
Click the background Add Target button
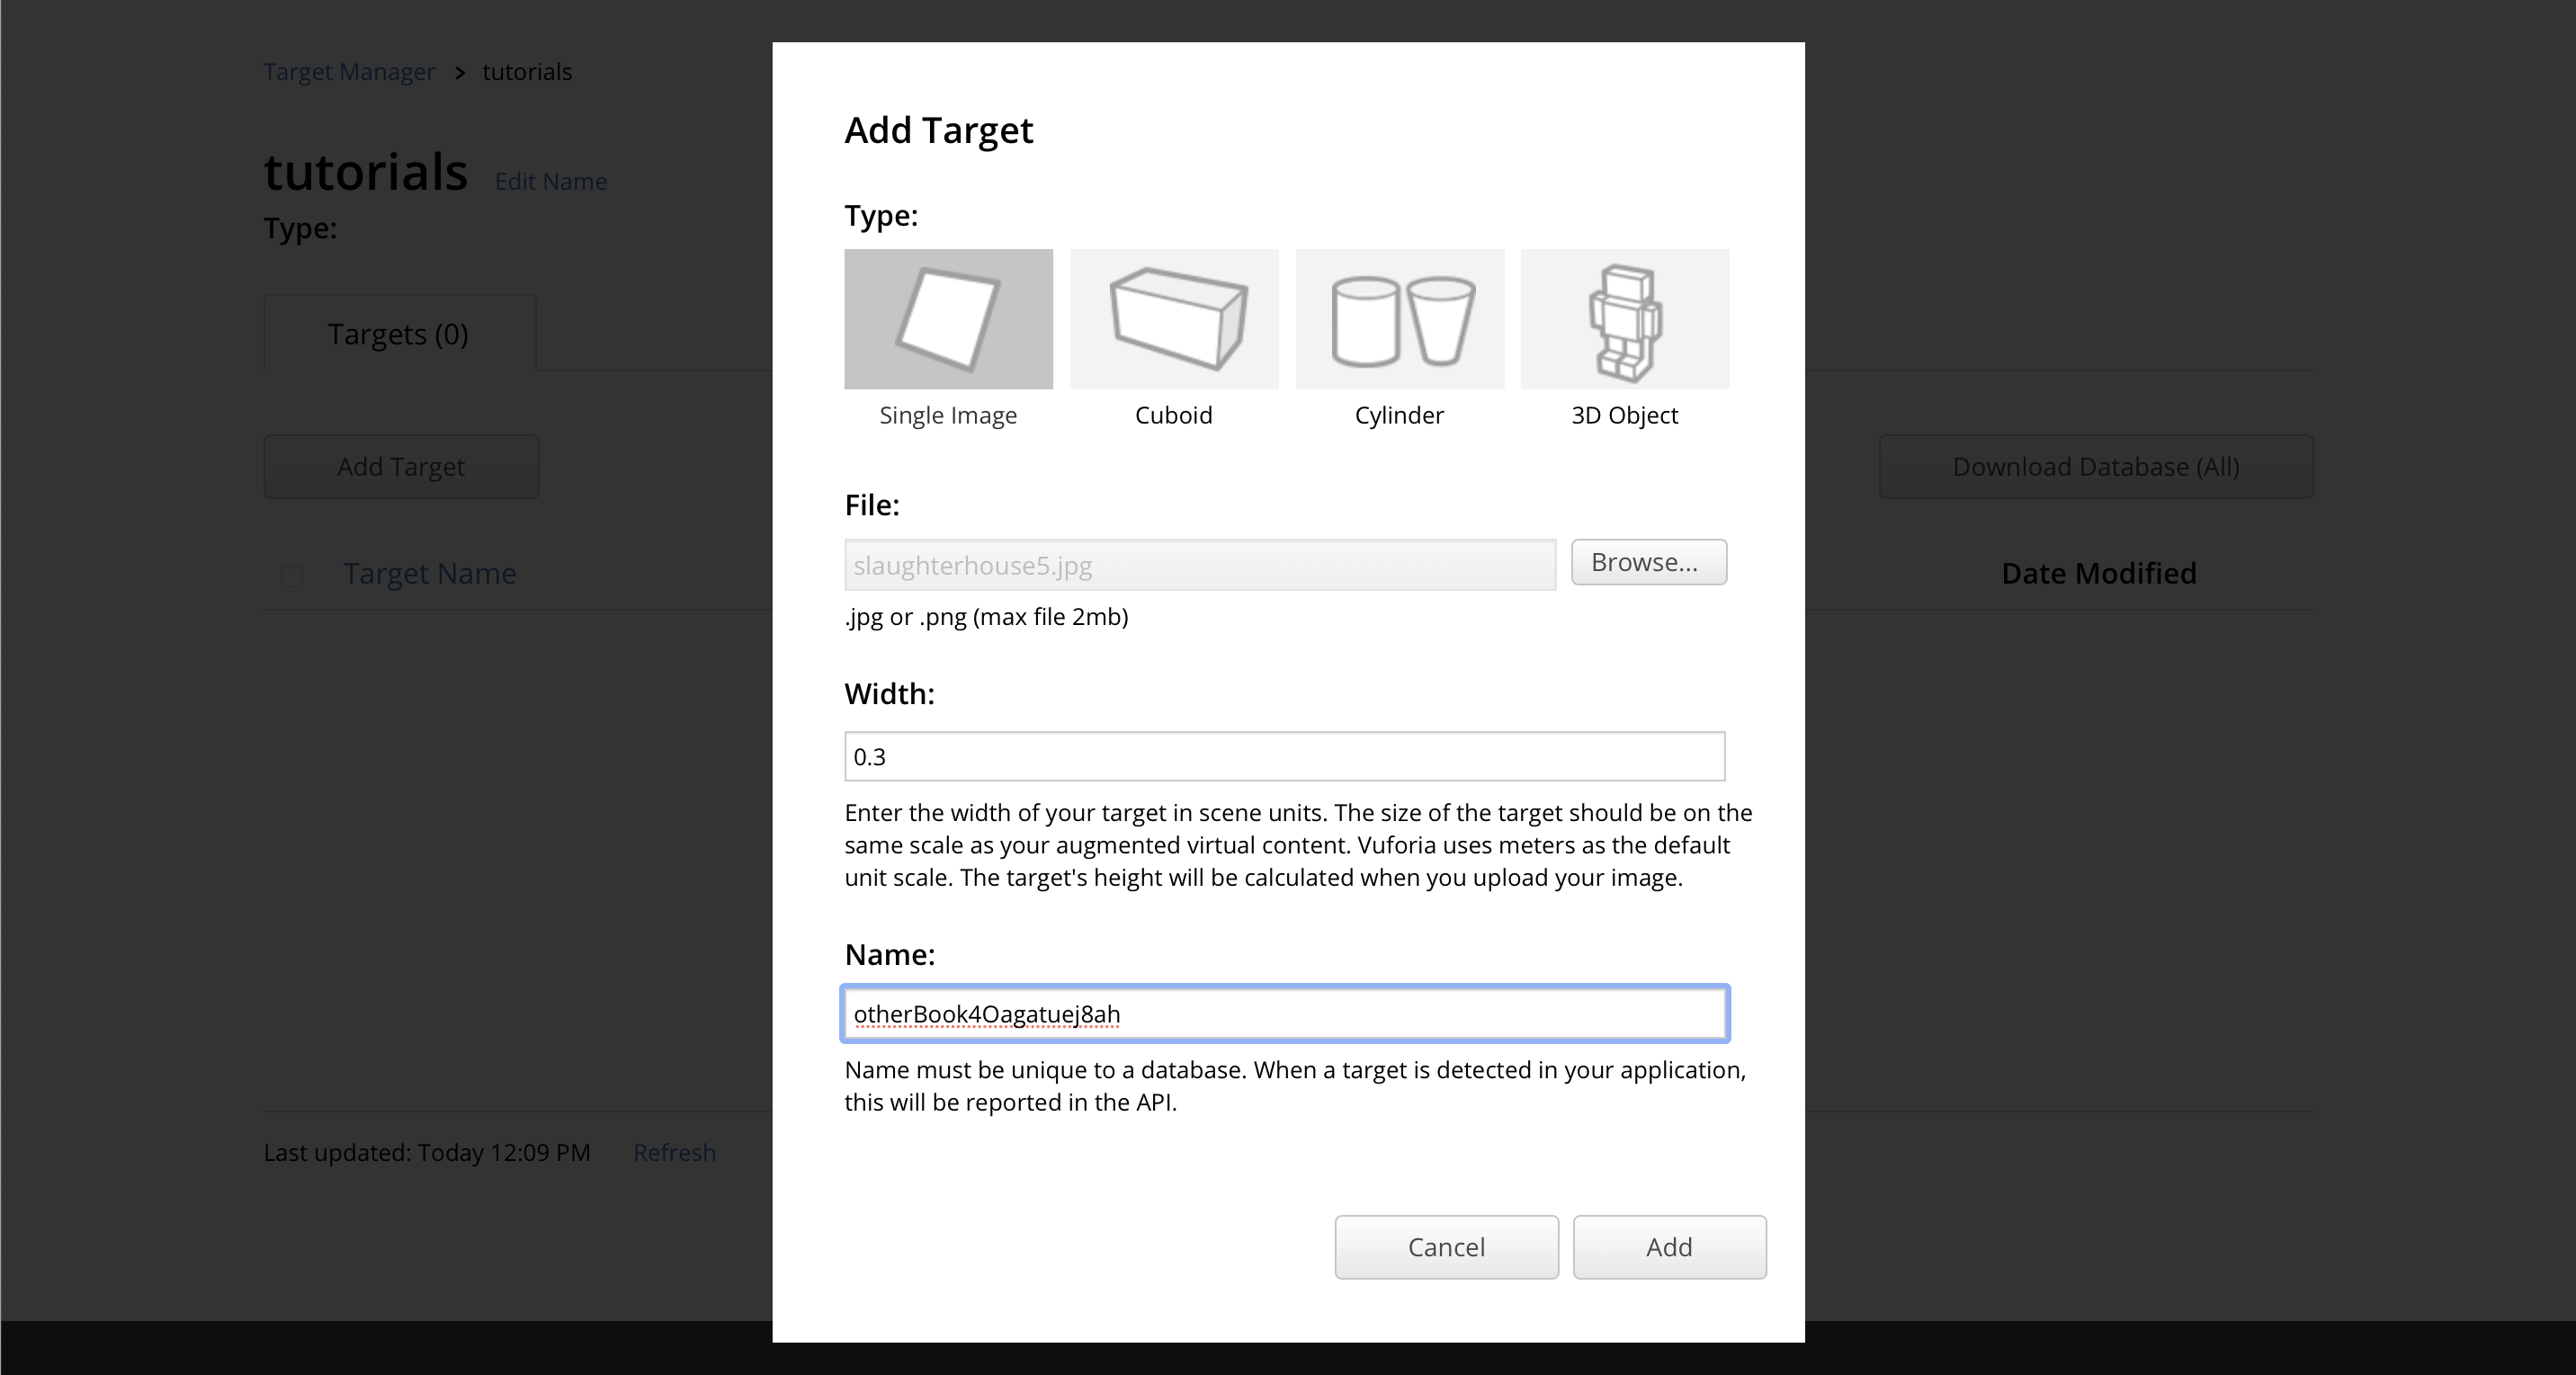click(x=401, y=466)
